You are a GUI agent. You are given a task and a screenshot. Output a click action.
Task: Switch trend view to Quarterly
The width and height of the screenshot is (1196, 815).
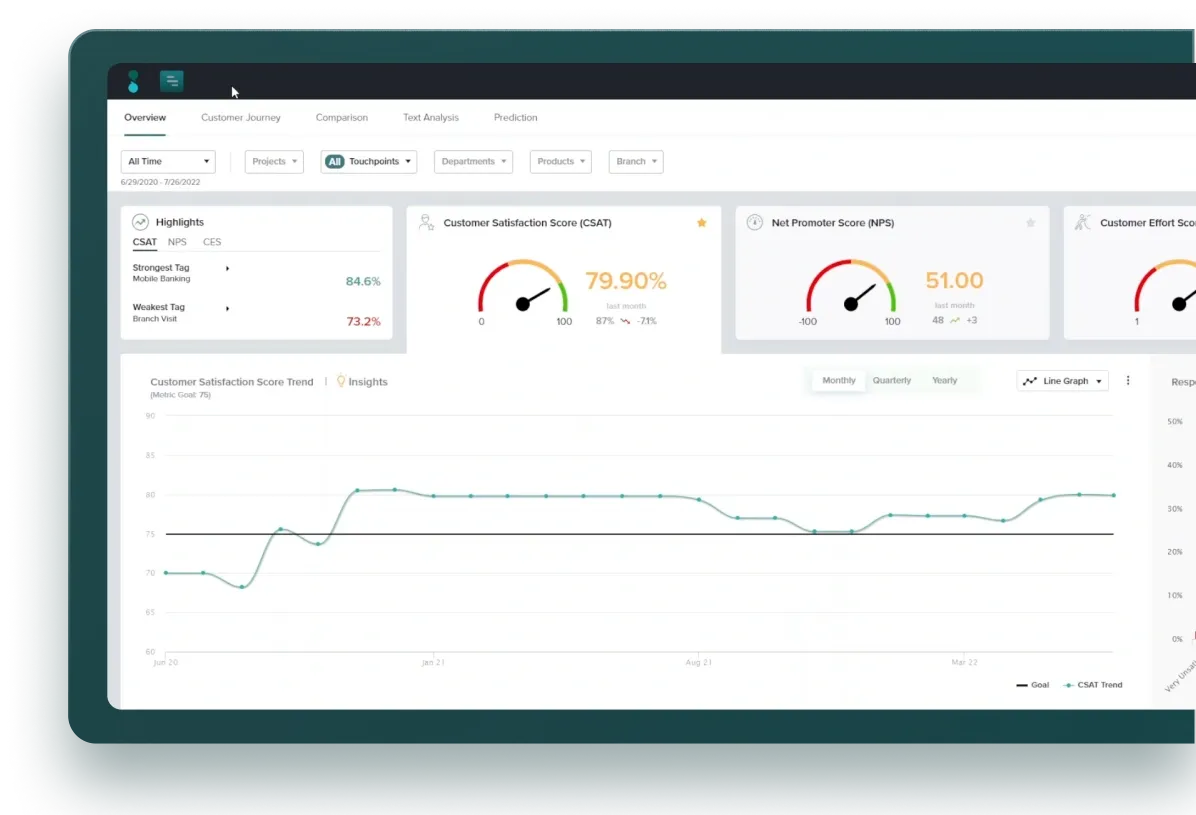(891, 381)
